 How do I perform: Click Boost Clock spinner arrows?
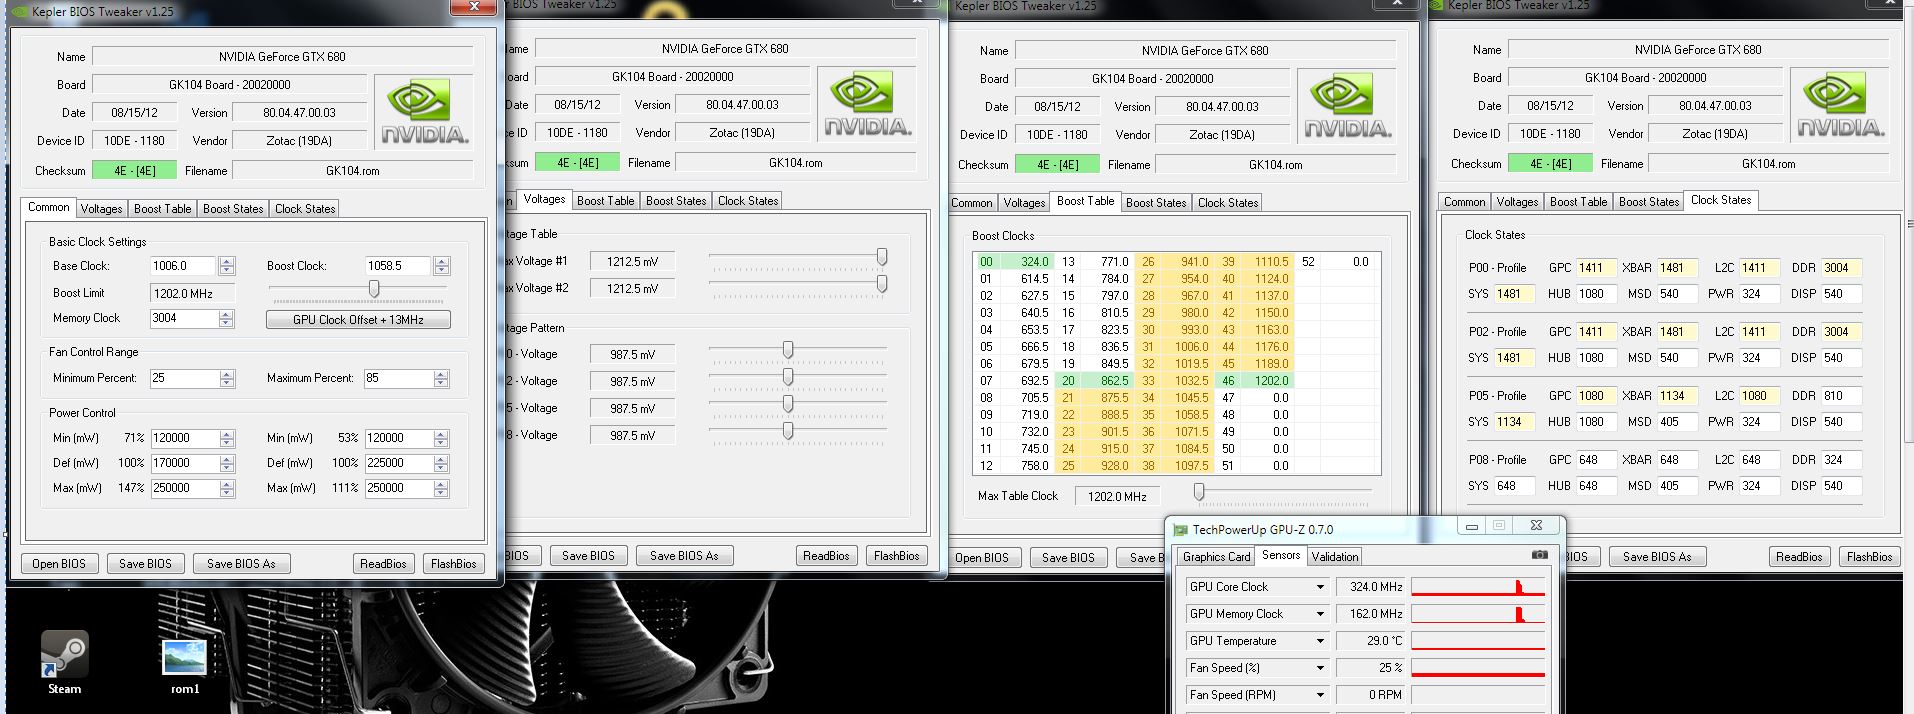click(x=442, y=266)
